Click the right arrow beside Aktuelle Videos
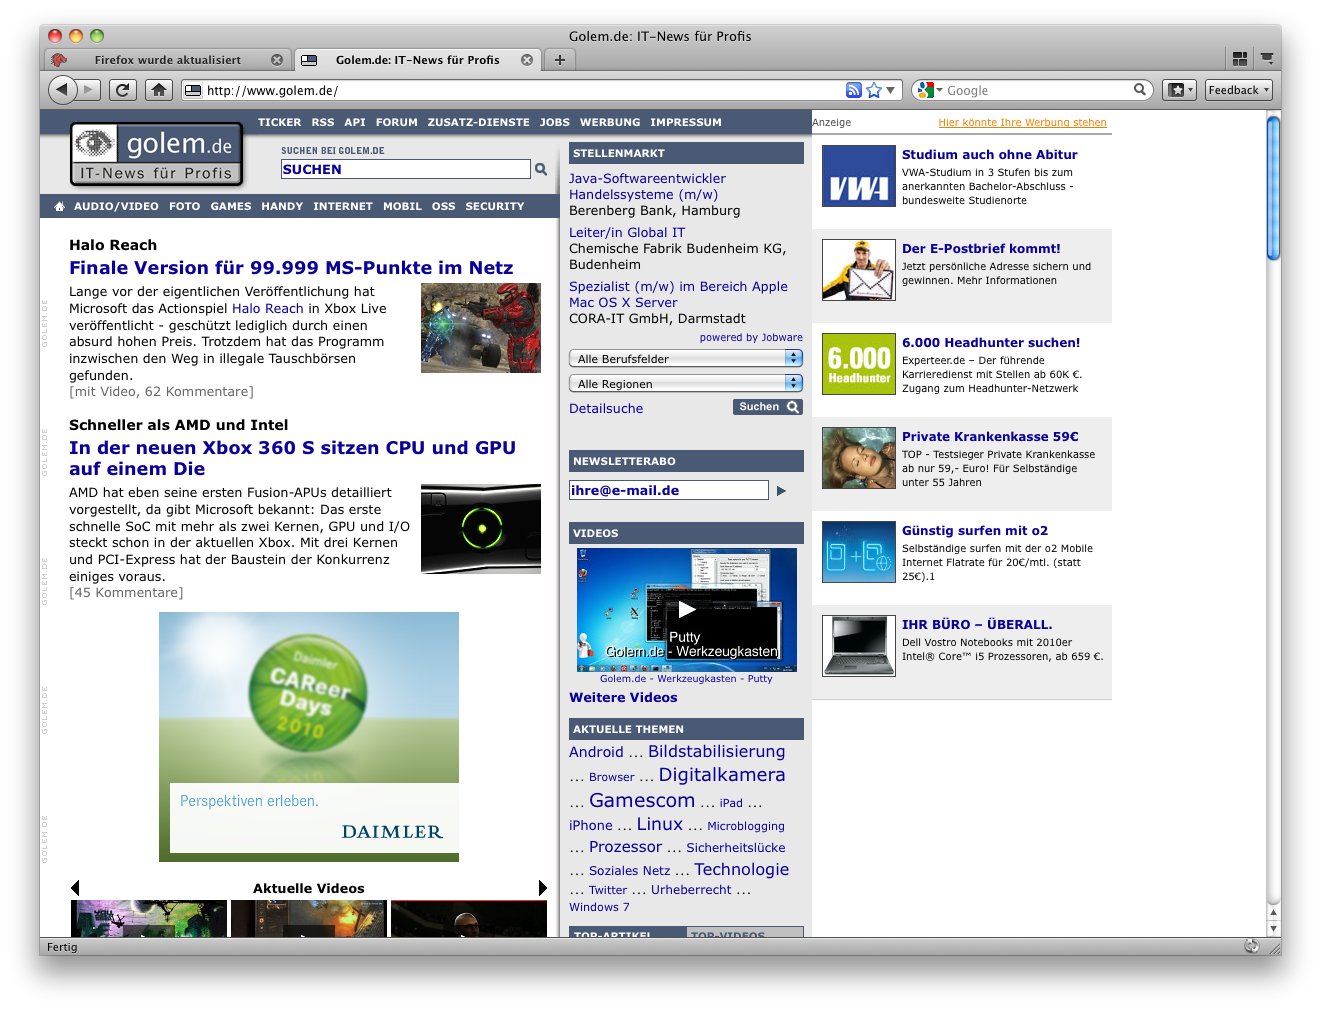The height and width of the screenshot is (1010, 1321). 543,887
